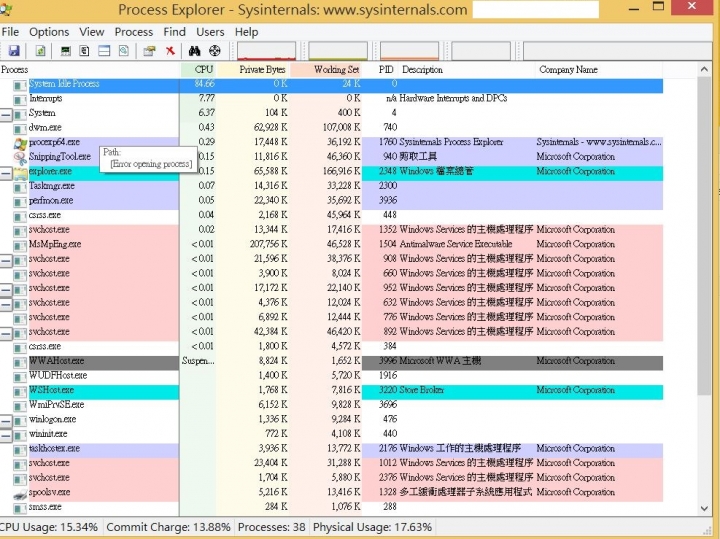The height and width of the screenshot is (539, 720).
Task: Toggle the Show Process Tree toolbar icon
Action: [x=84, y=51]
